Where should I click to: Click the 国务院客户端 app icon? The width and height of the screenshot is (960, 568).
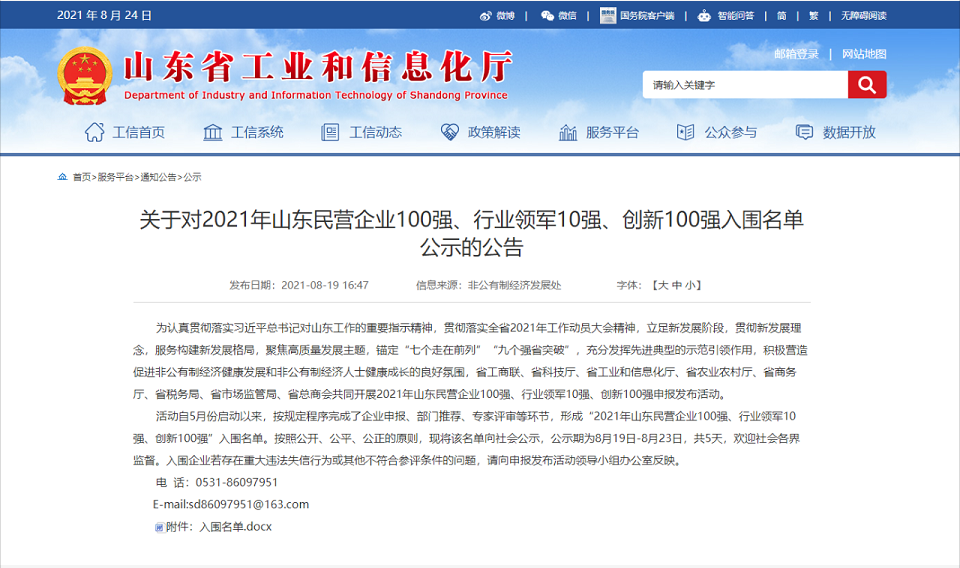607,15
